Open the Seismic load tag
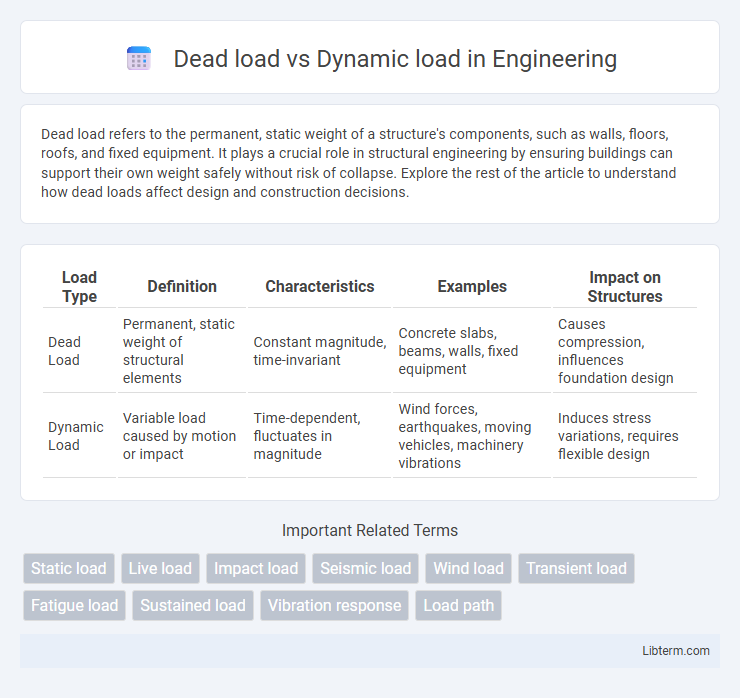Viewport: 740px width, 698px height. [365, 568]
